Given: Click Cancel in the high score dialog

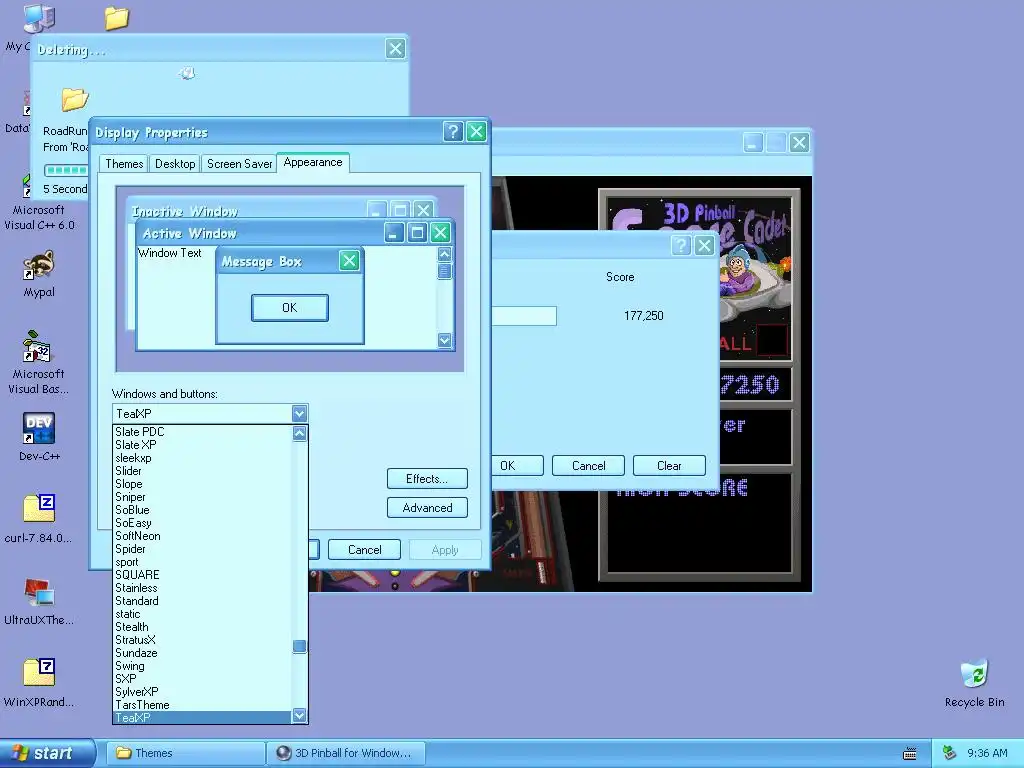Looking at the screenshot, I should click(588, 466).
